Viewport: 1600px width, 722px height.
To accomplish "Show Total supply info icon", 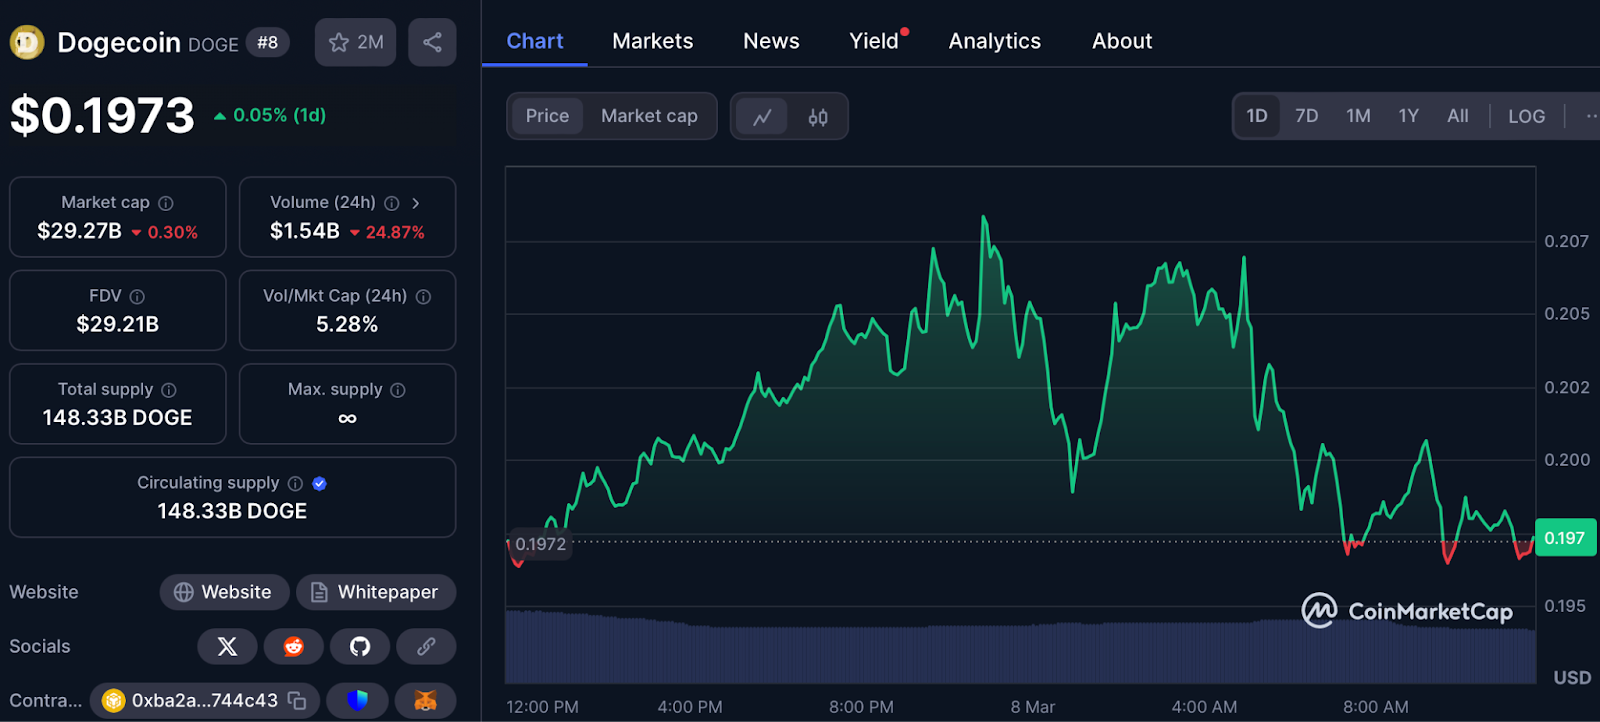I will pyautogui.click(x=169, y=390).
